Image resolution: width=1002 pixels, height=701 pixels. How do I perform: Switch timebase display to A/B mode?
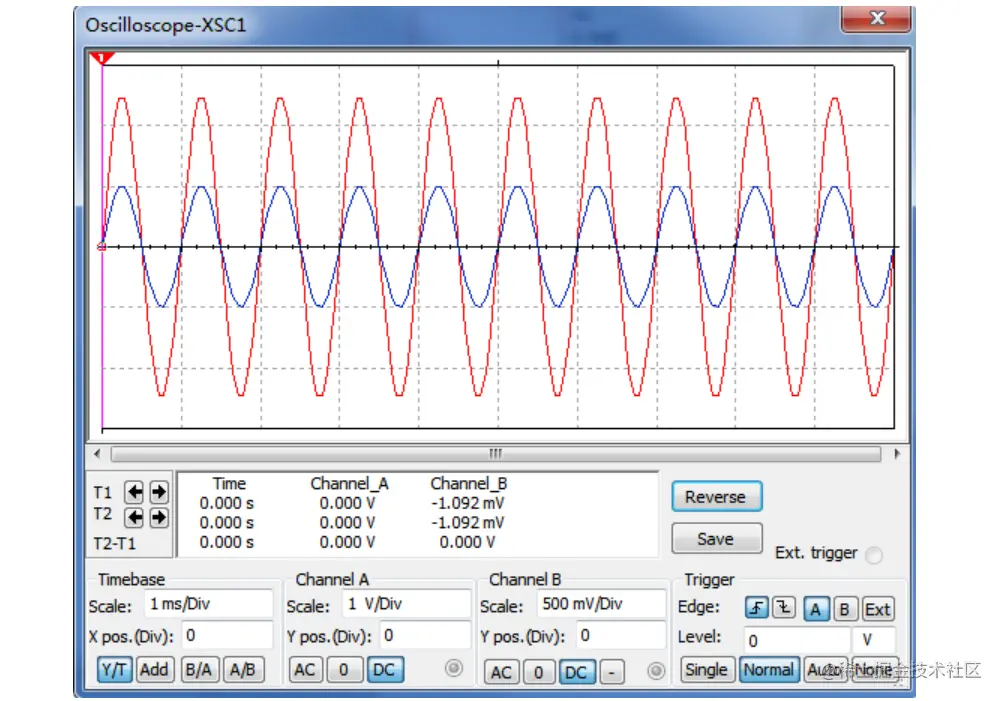tap(243, 670)
